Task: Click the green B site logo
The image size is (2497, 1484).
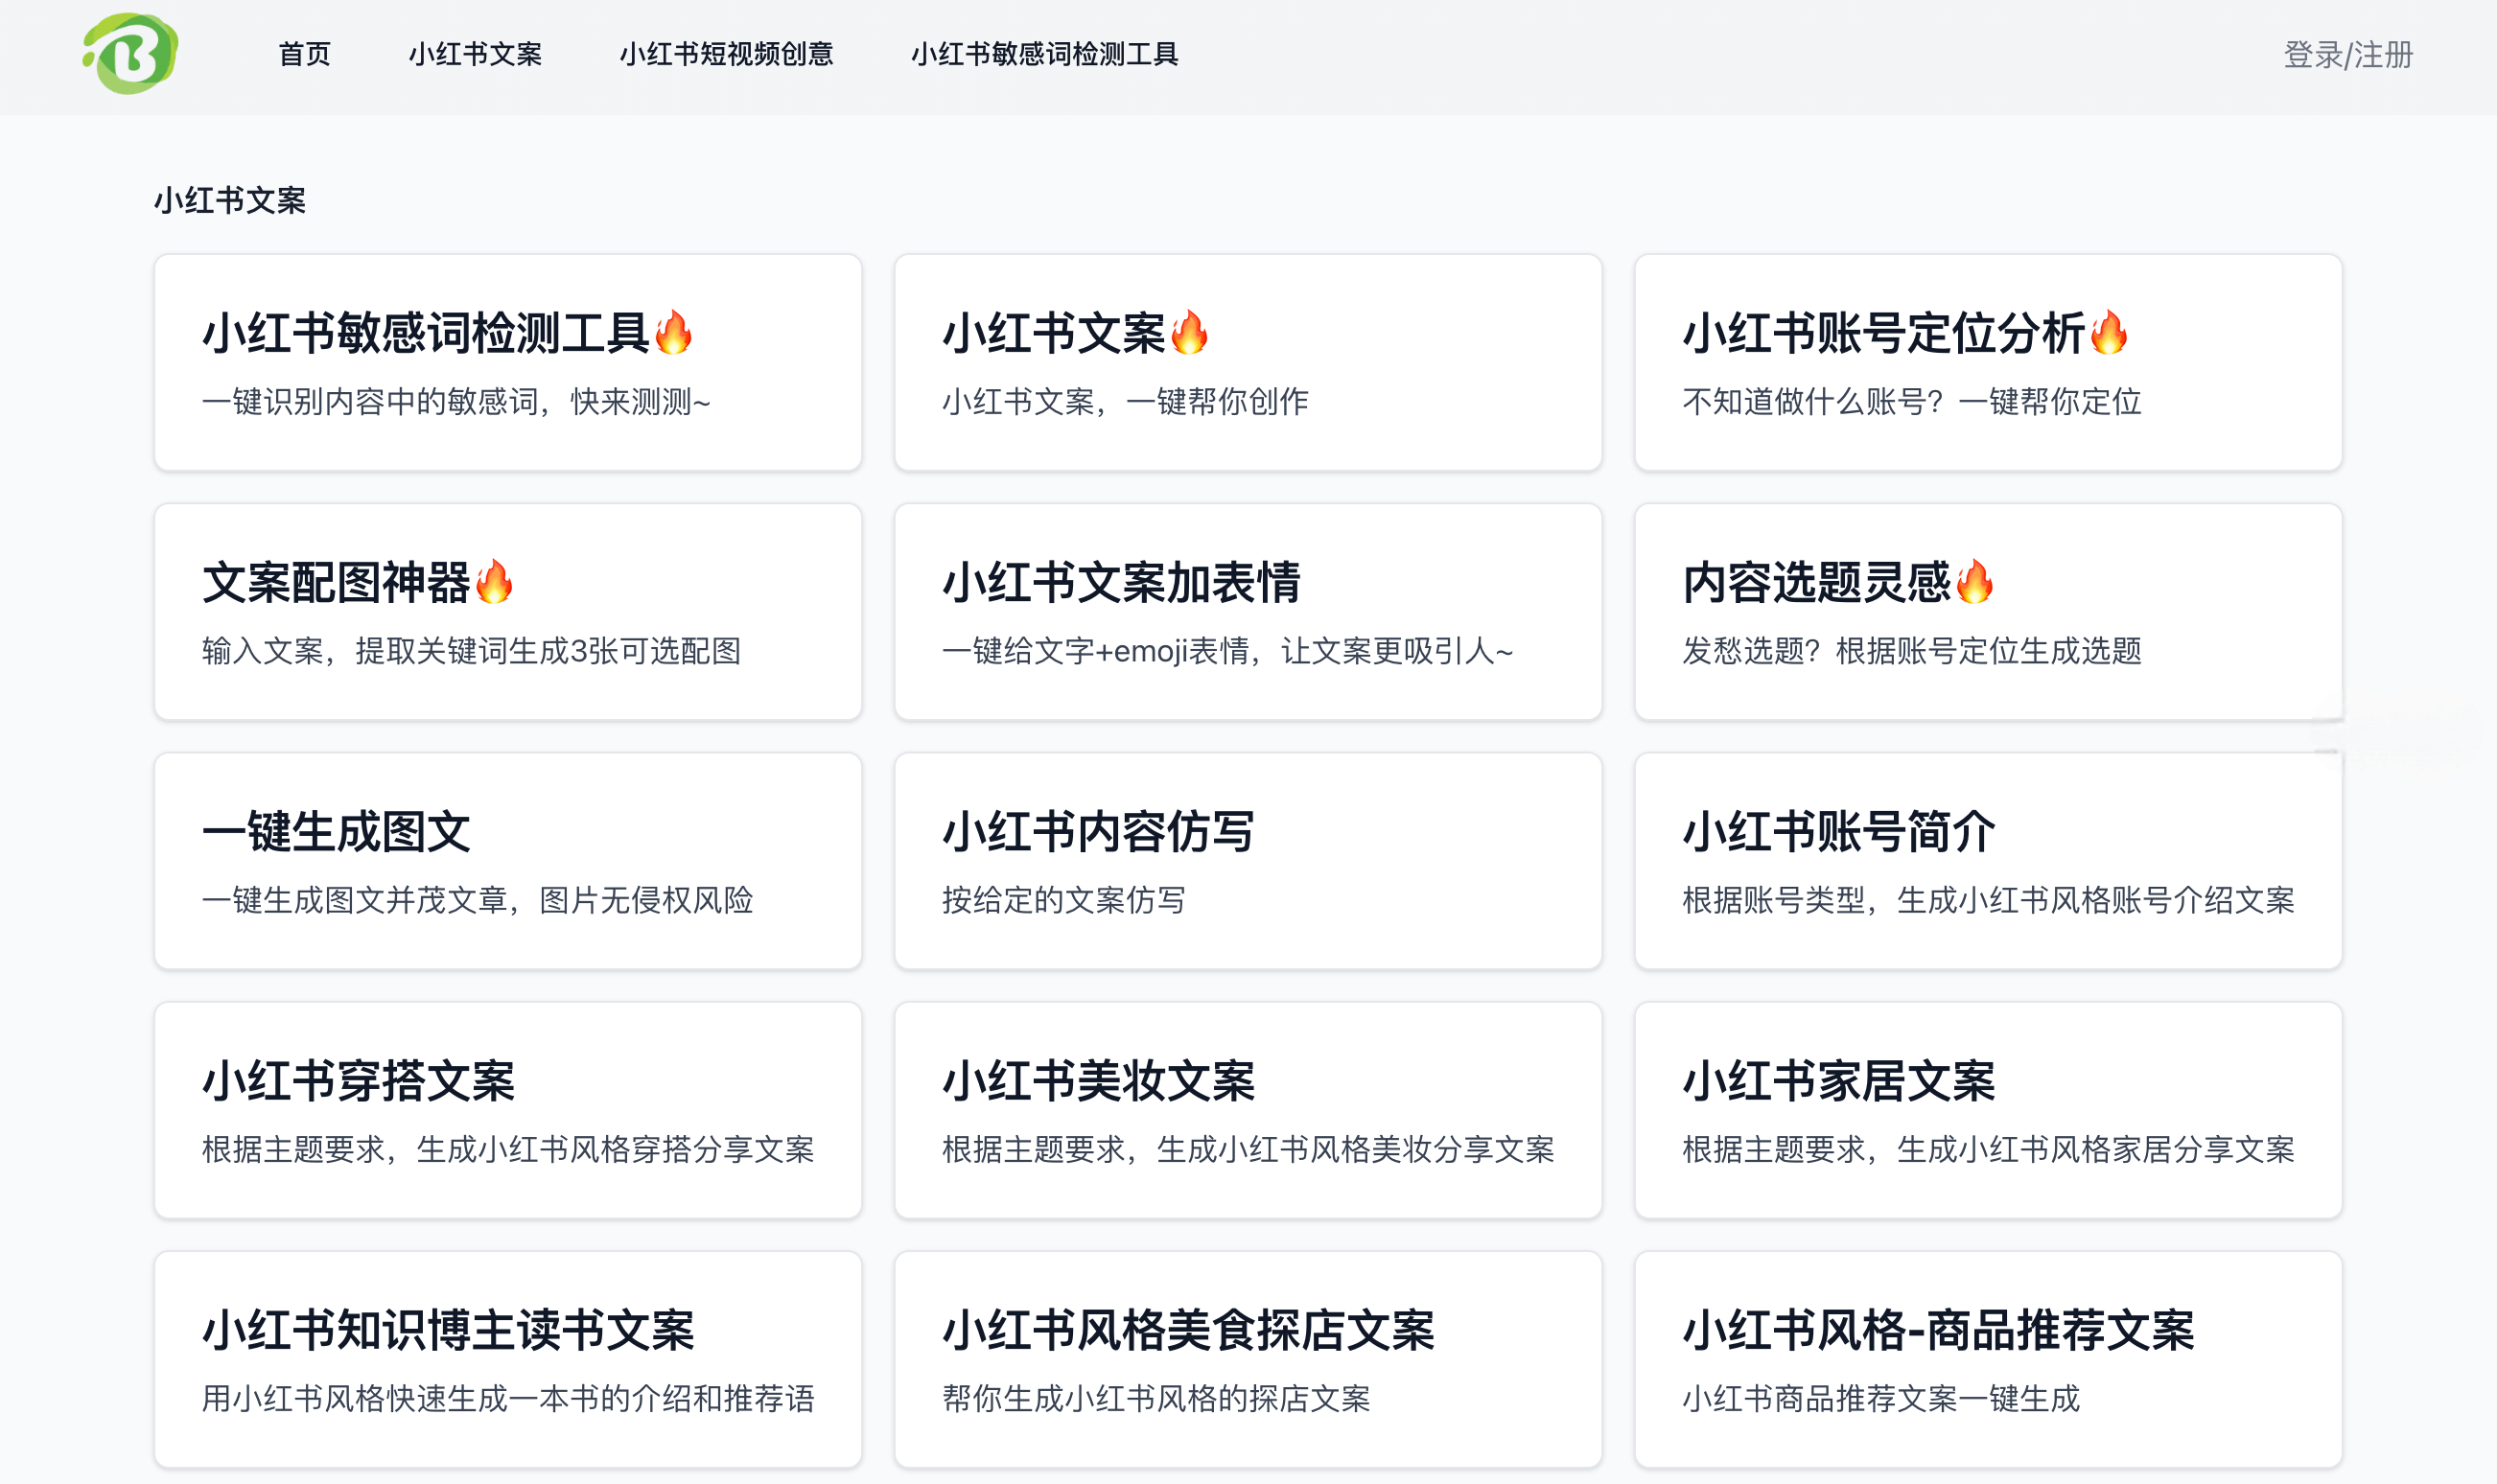Action: [130, 54]
